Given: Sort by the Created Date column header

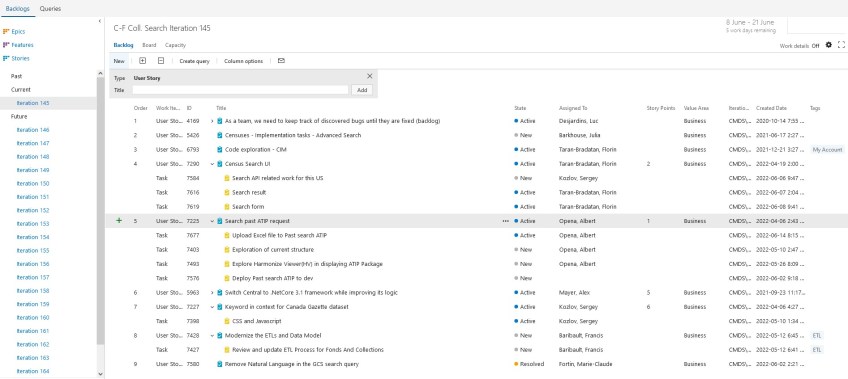Looking at the screenshot, I should 771,108.
